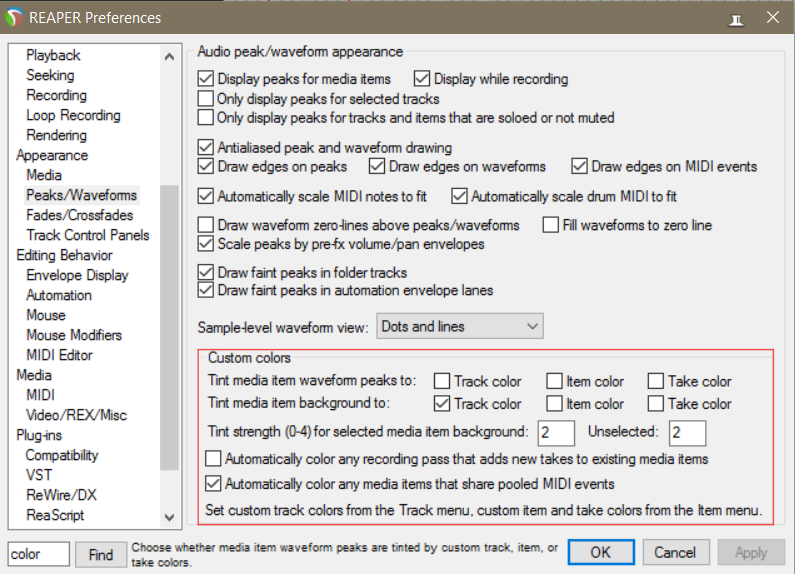Click the pin window icon in title bar

pos(736,20)
